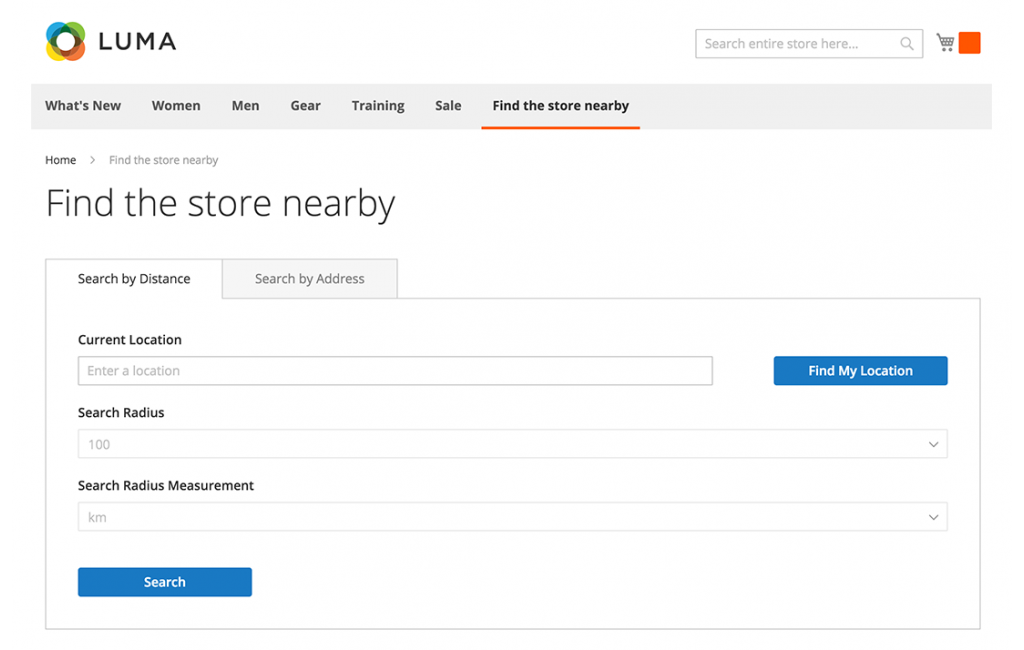Click the Search Radius label

point(121,413)
